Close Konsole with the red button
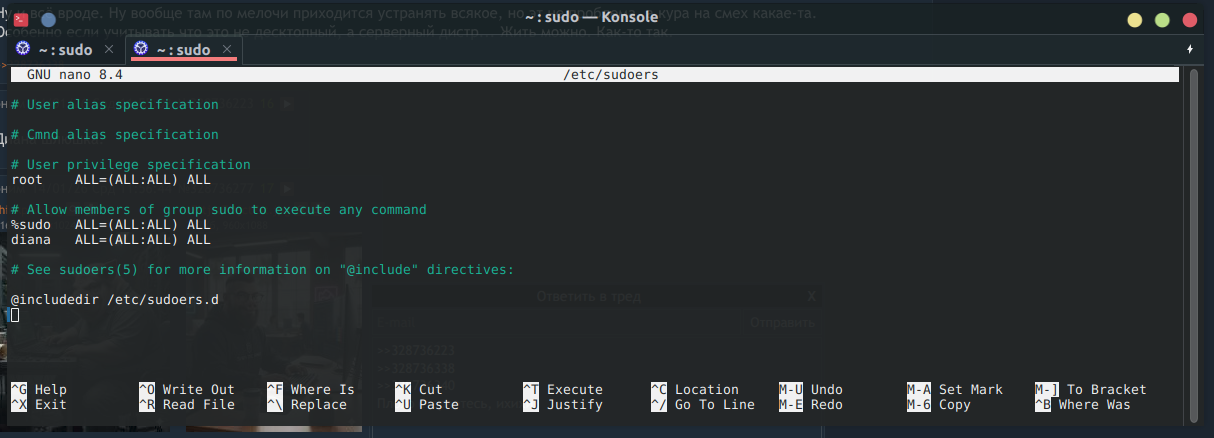Image resolution: width=1214 pixels, height=438 pixels. (x=1190, y=20)
